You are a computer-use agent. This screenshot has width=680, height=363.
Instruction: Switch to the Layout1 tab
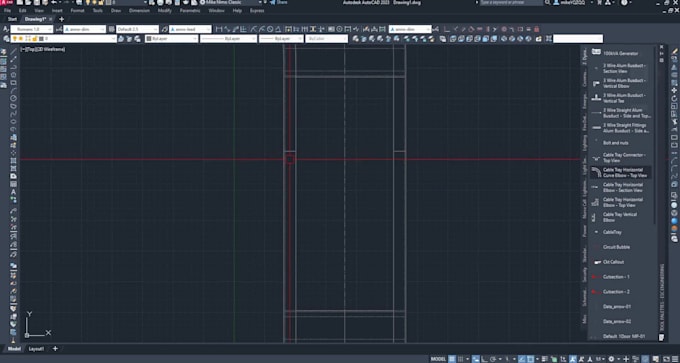(36, 349)
